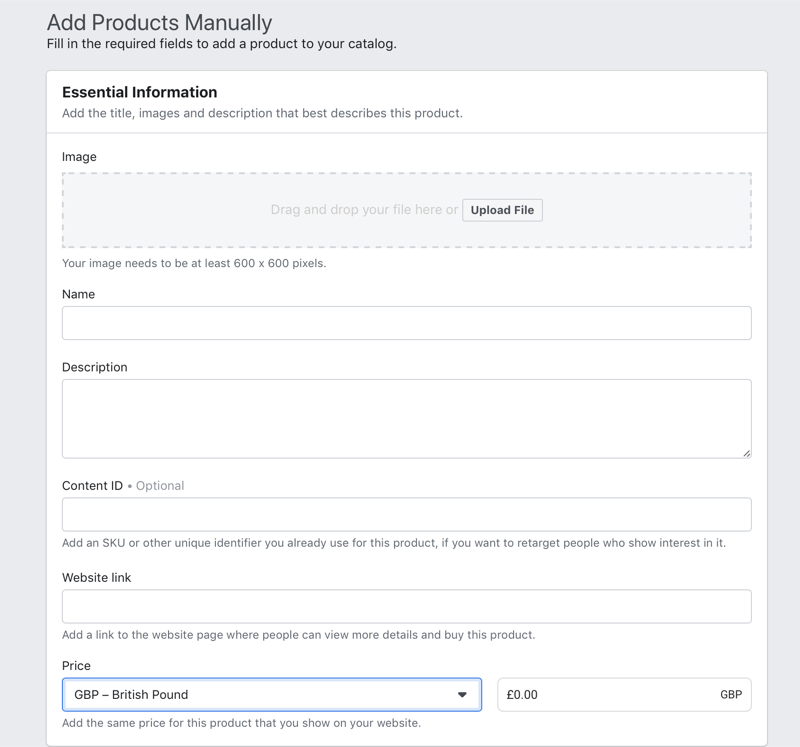The image size is (800, 747).
Task: Click the Website link label
Action: [x=96, y=578]
